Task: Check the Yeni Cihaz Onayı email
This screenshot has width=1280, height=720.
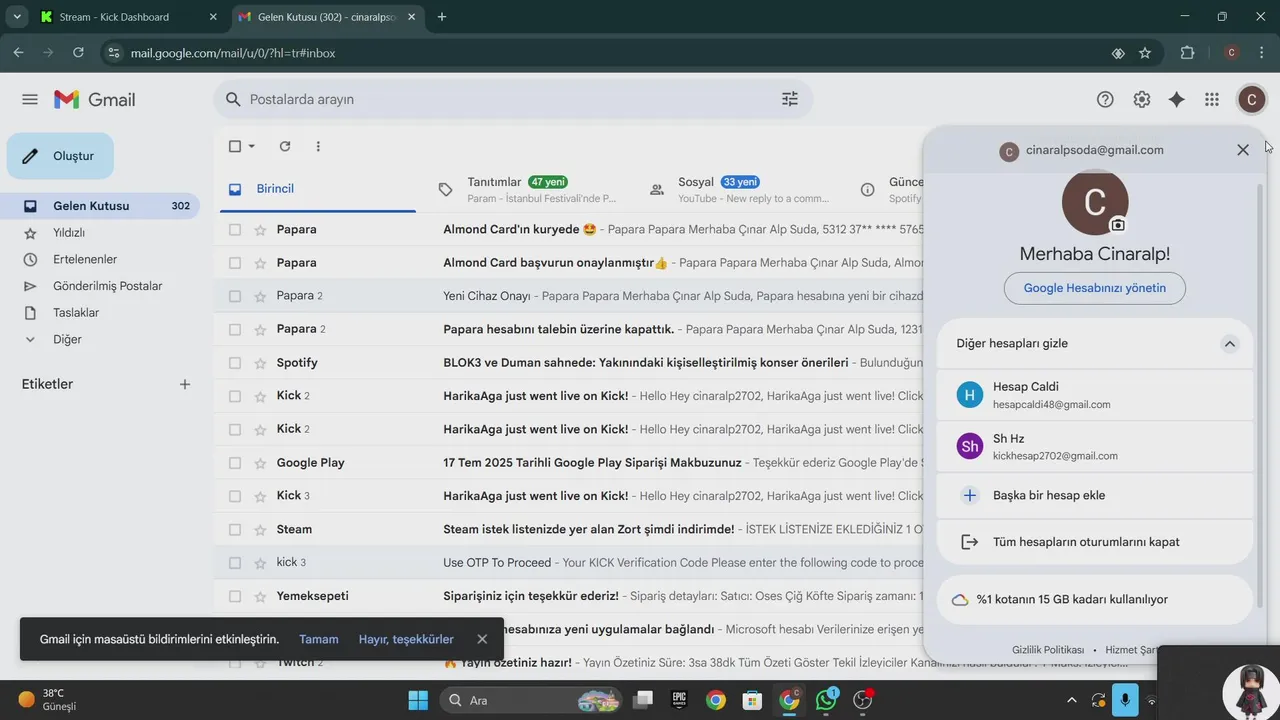Action: point(235,296)
